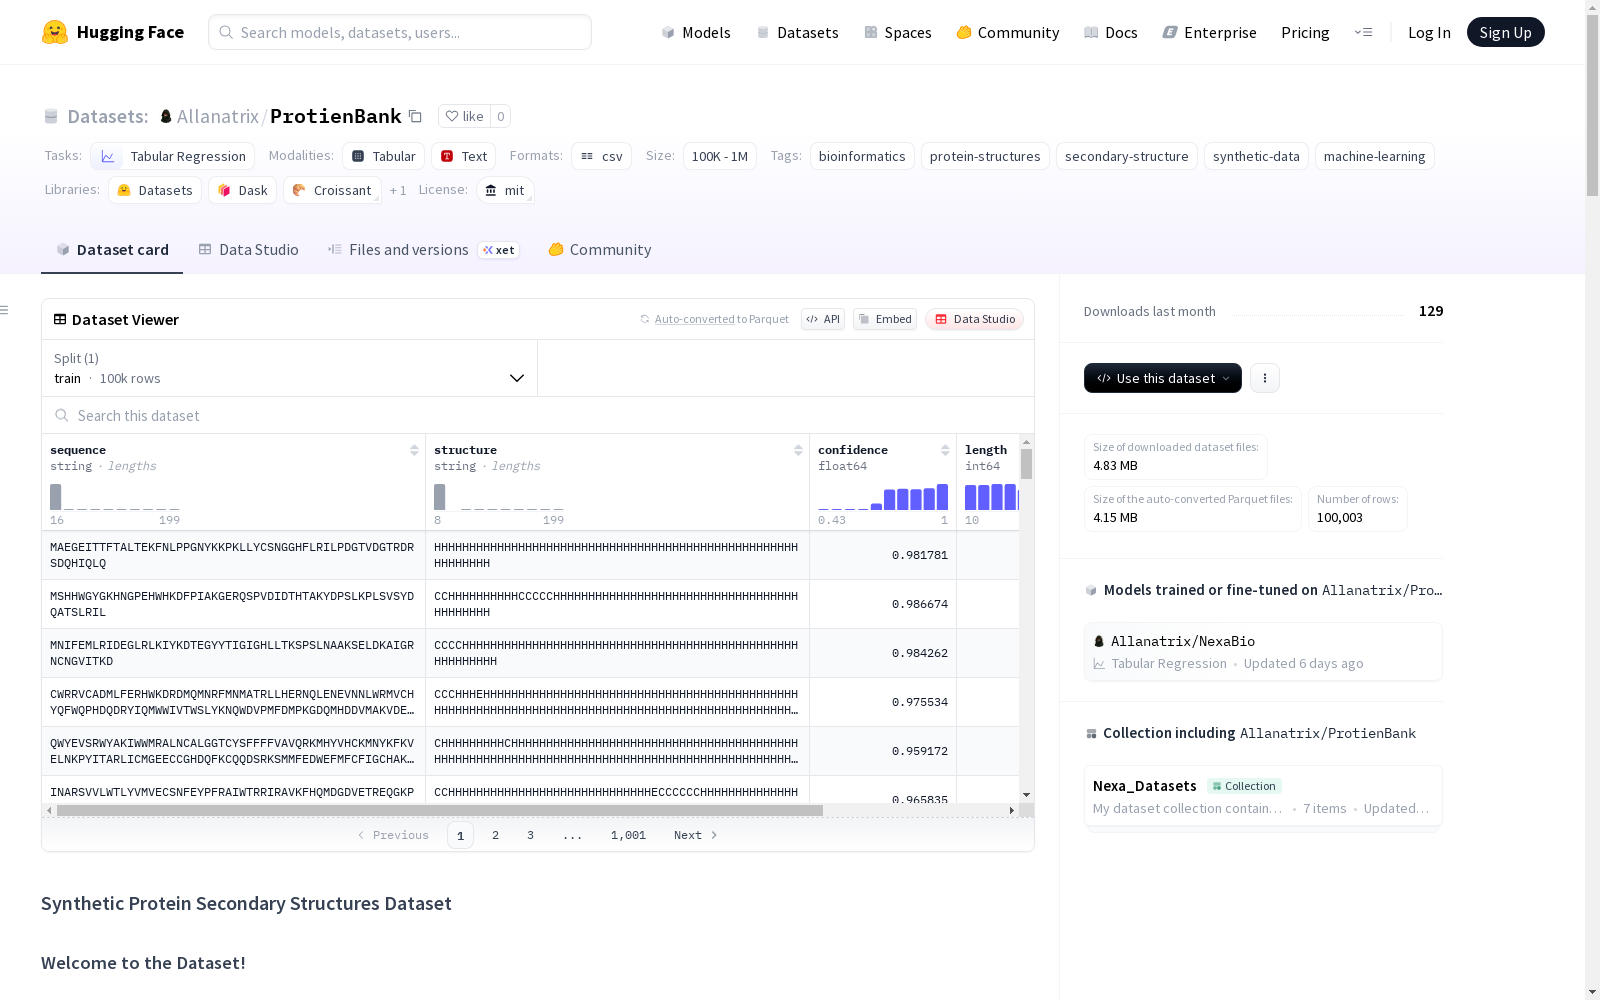The image size is (1600, 1000).
Task: Open Datasets in the top navigation
Action: (797, 32)
